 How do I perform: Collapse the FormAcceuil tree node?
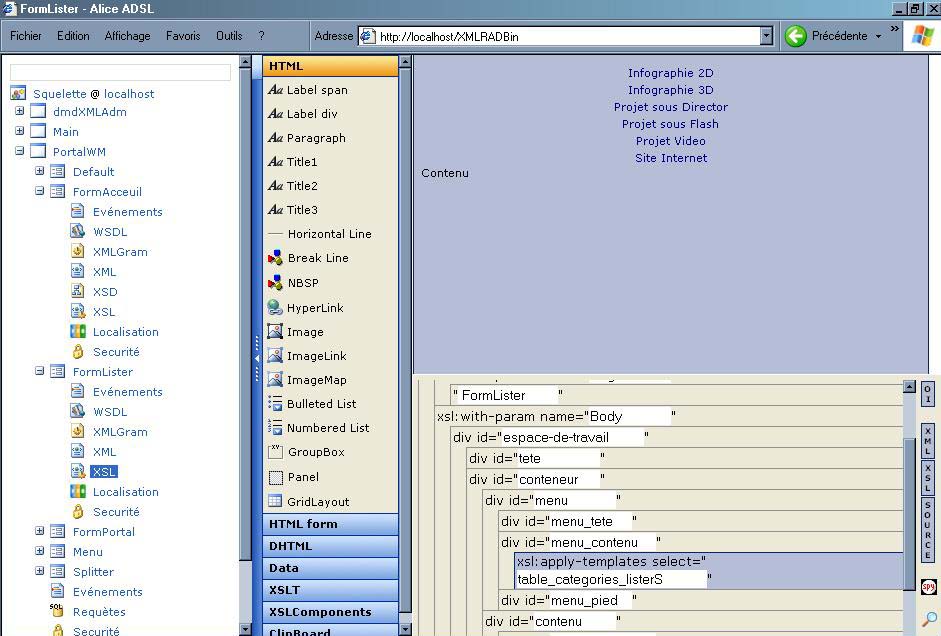tap(40, 191)
